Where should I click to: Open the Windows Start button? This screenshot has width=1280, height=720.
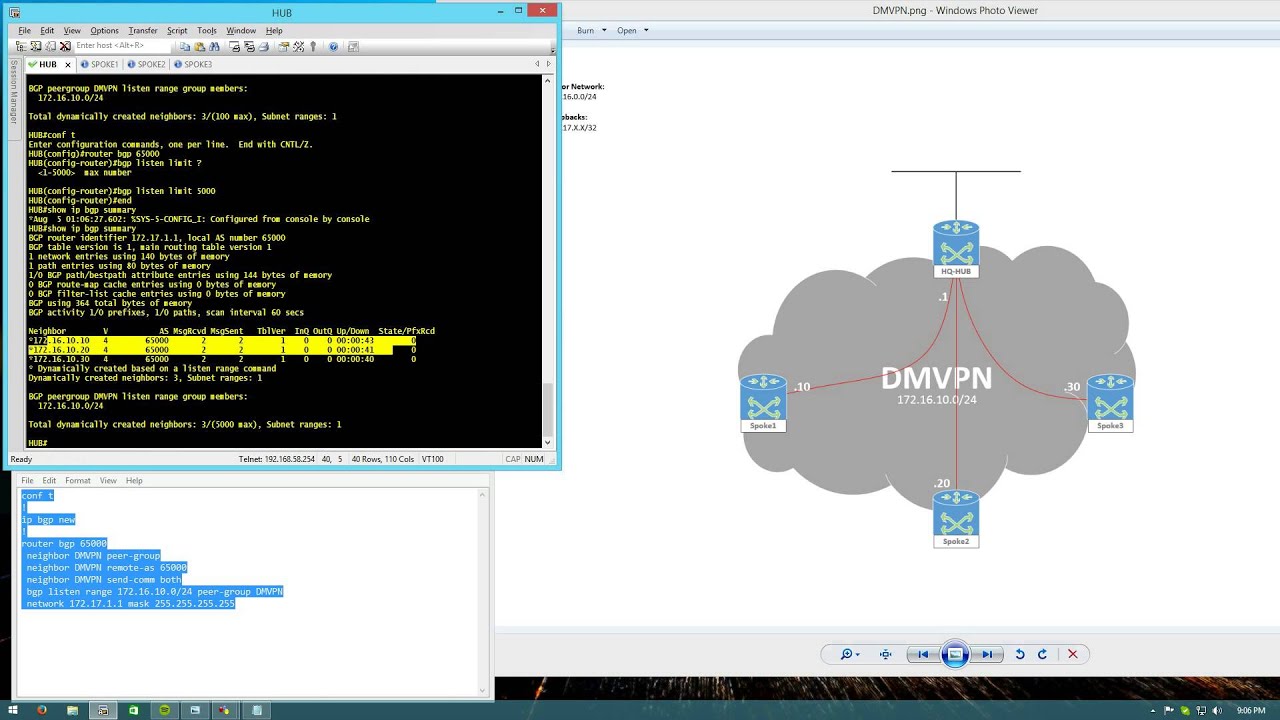coord(14,710)
